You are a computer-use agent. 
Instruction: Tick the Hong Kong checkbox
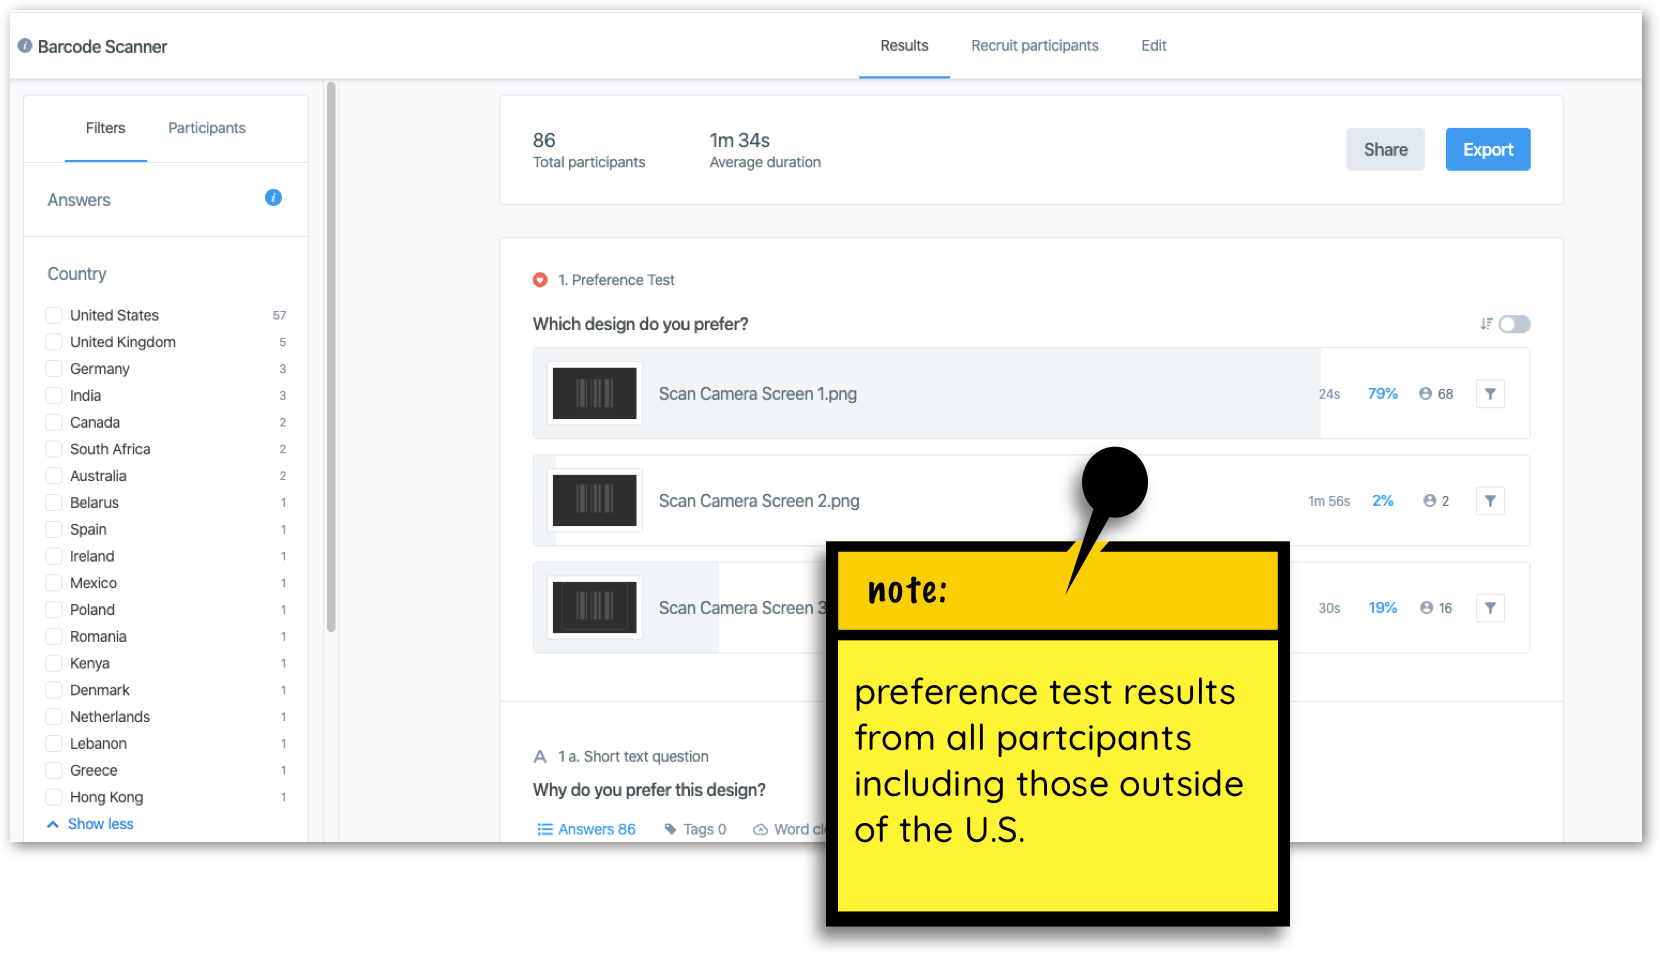click(x=54, y=797)
